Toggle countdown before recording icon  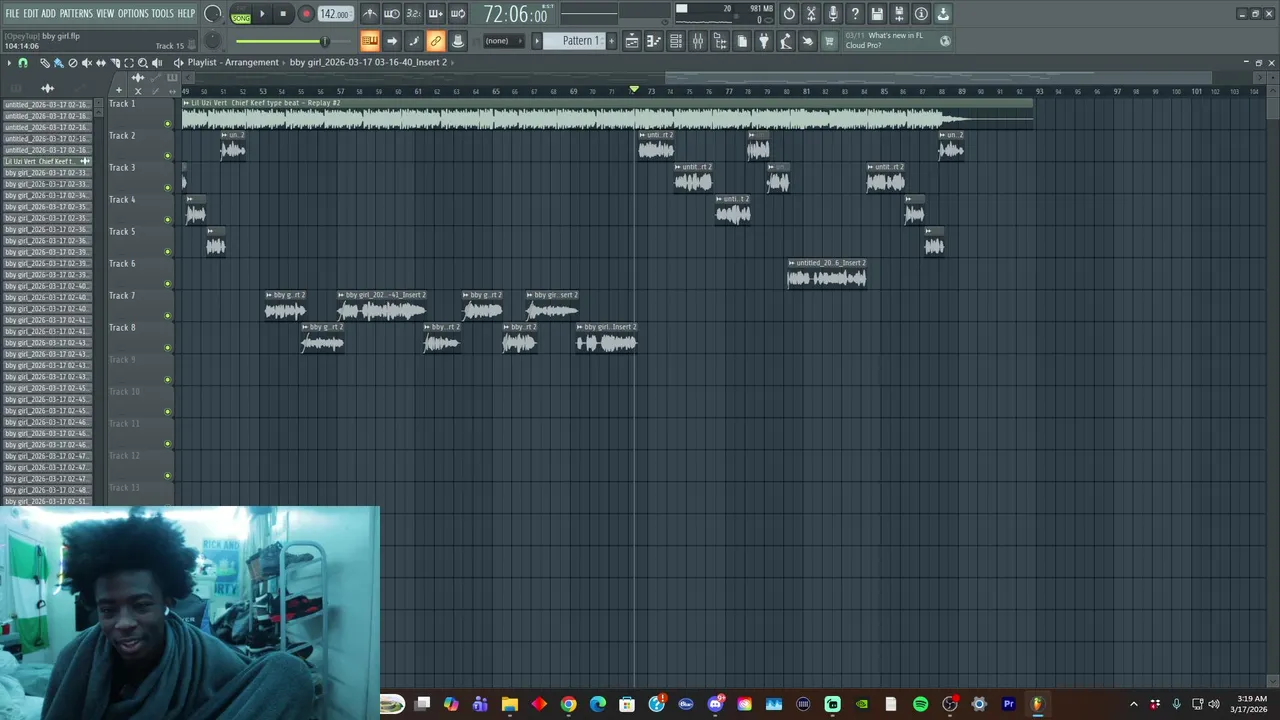[x=414, y=14]
